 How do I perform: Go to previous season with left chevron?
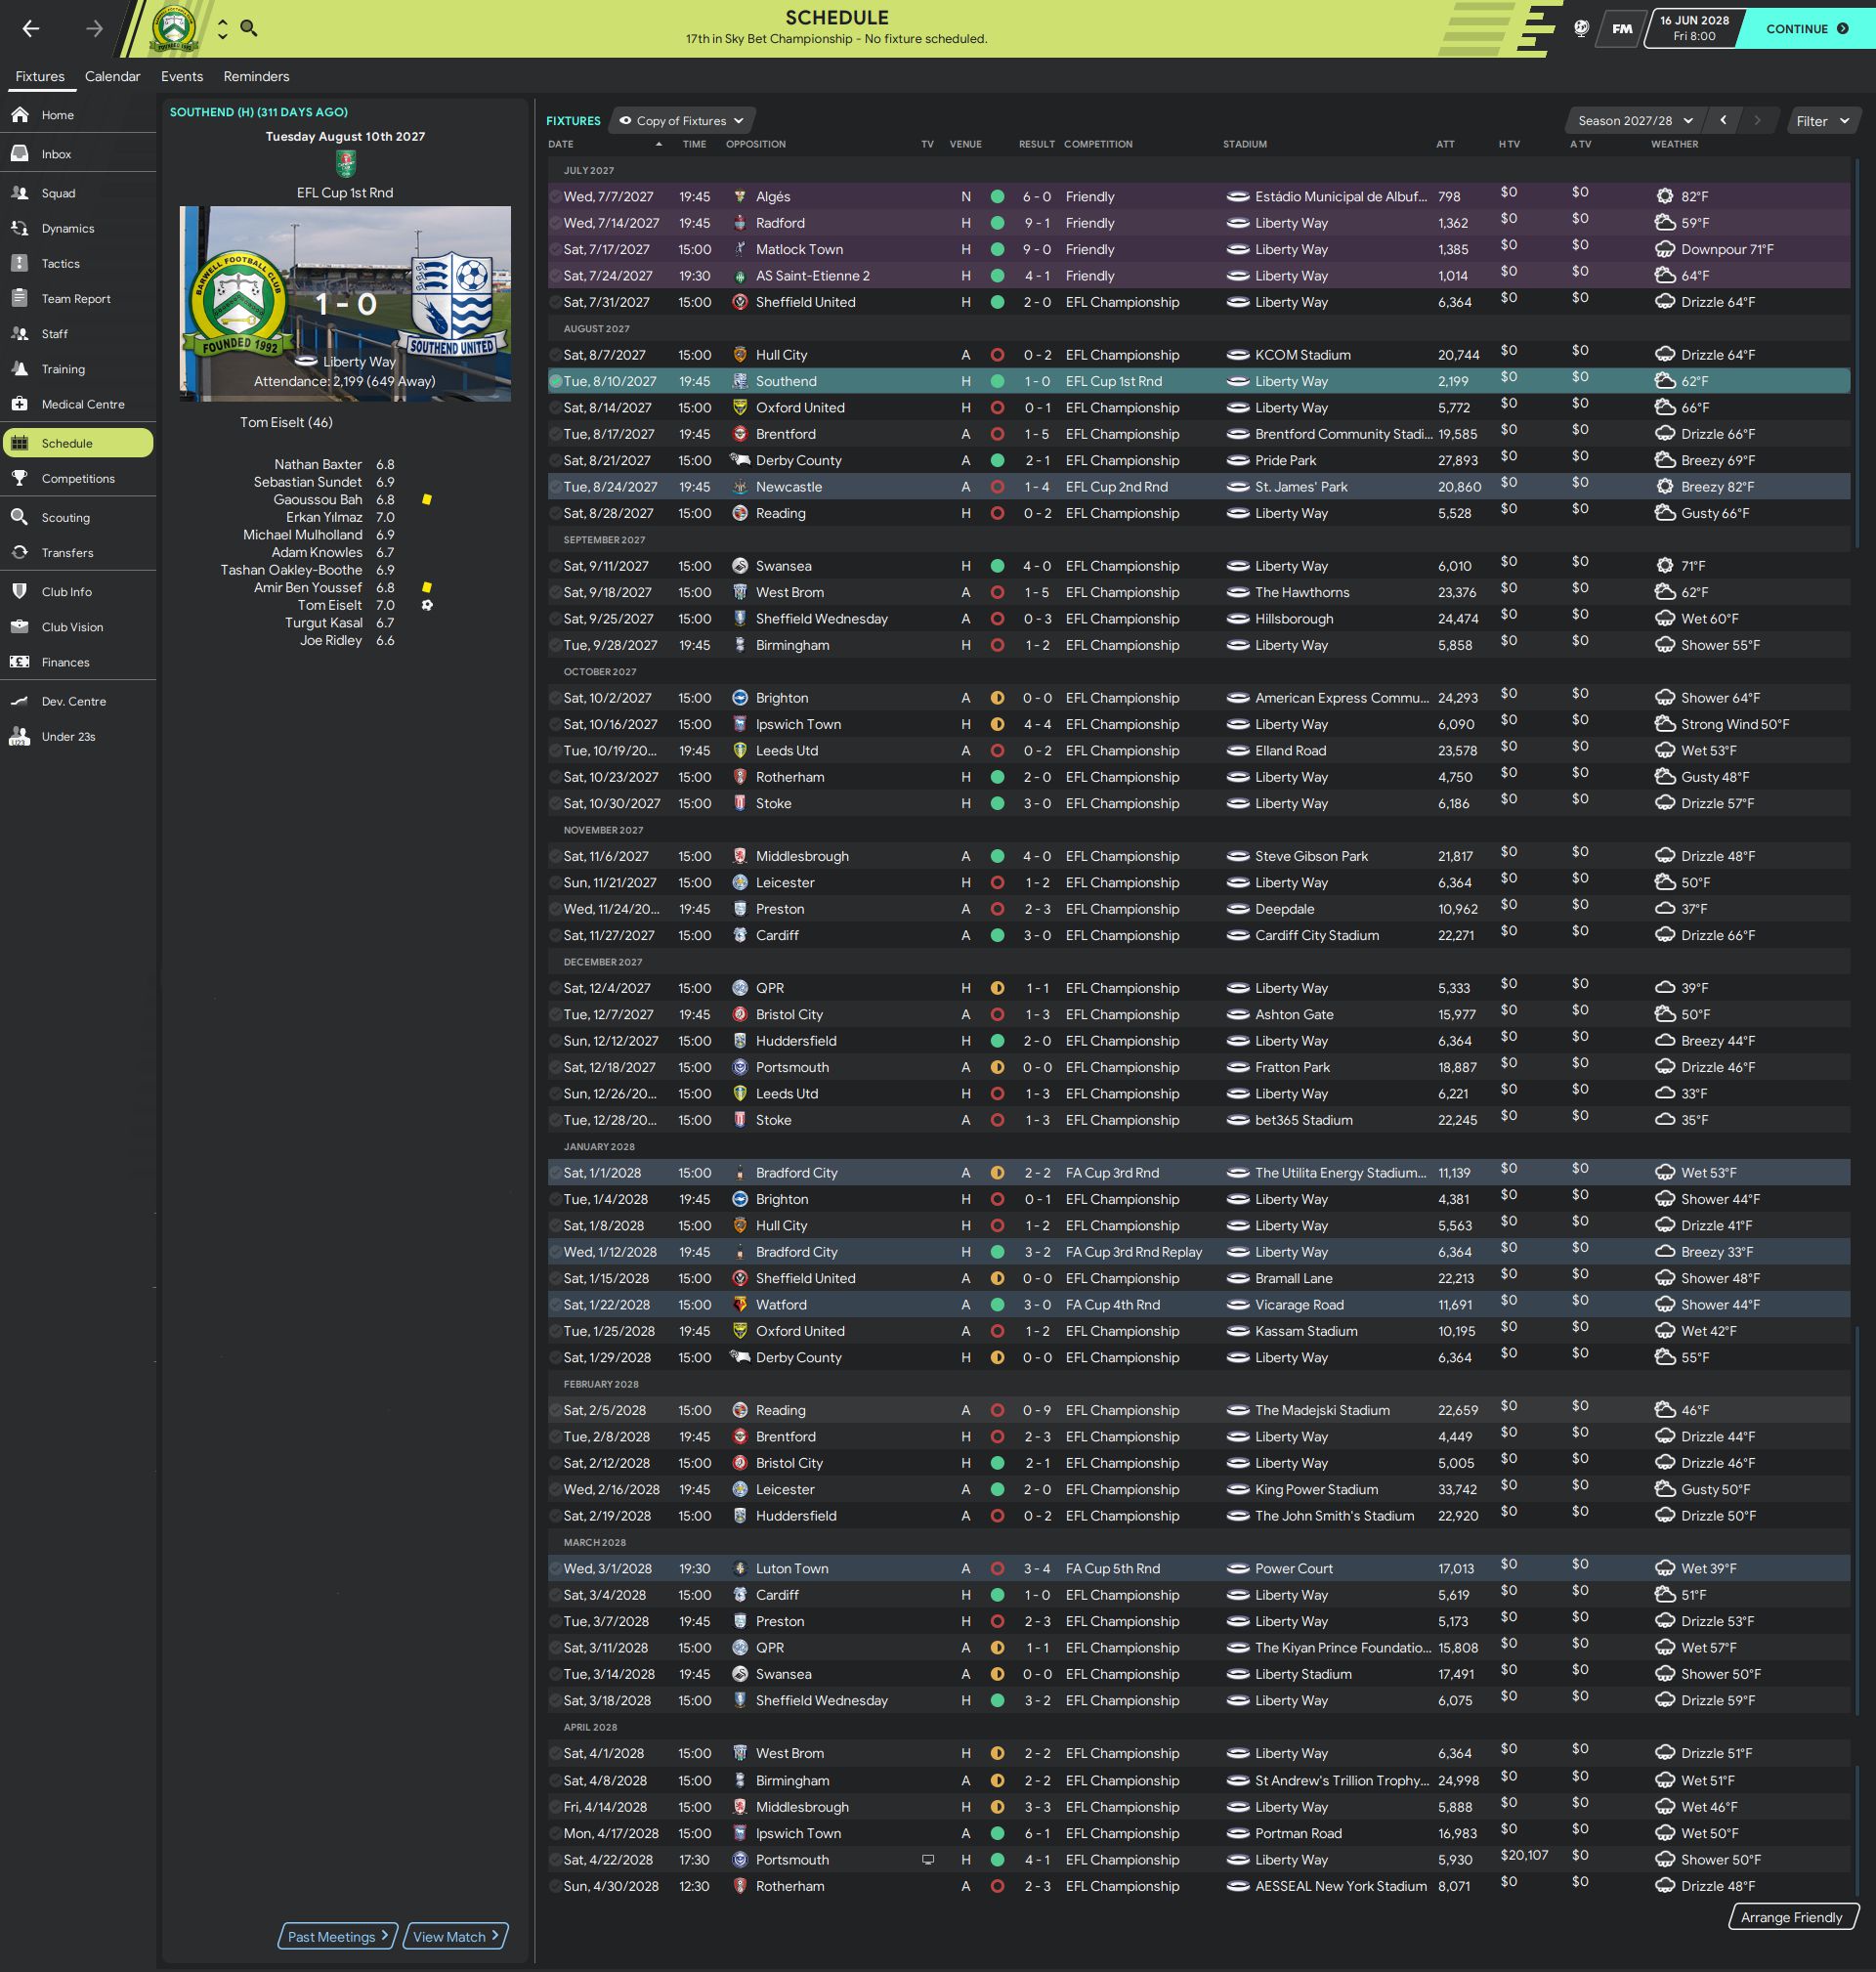1723,120
